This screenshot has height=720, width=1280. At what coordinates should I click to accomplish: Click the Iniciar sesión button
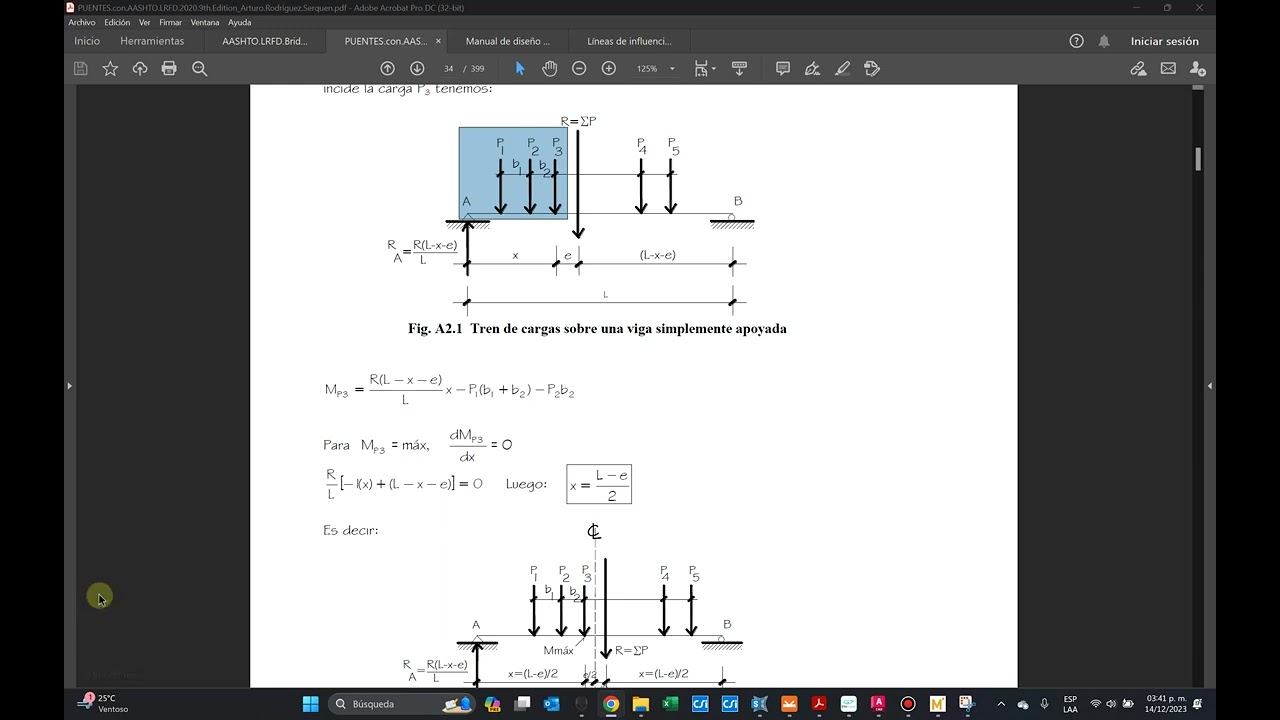(1164, 41)
